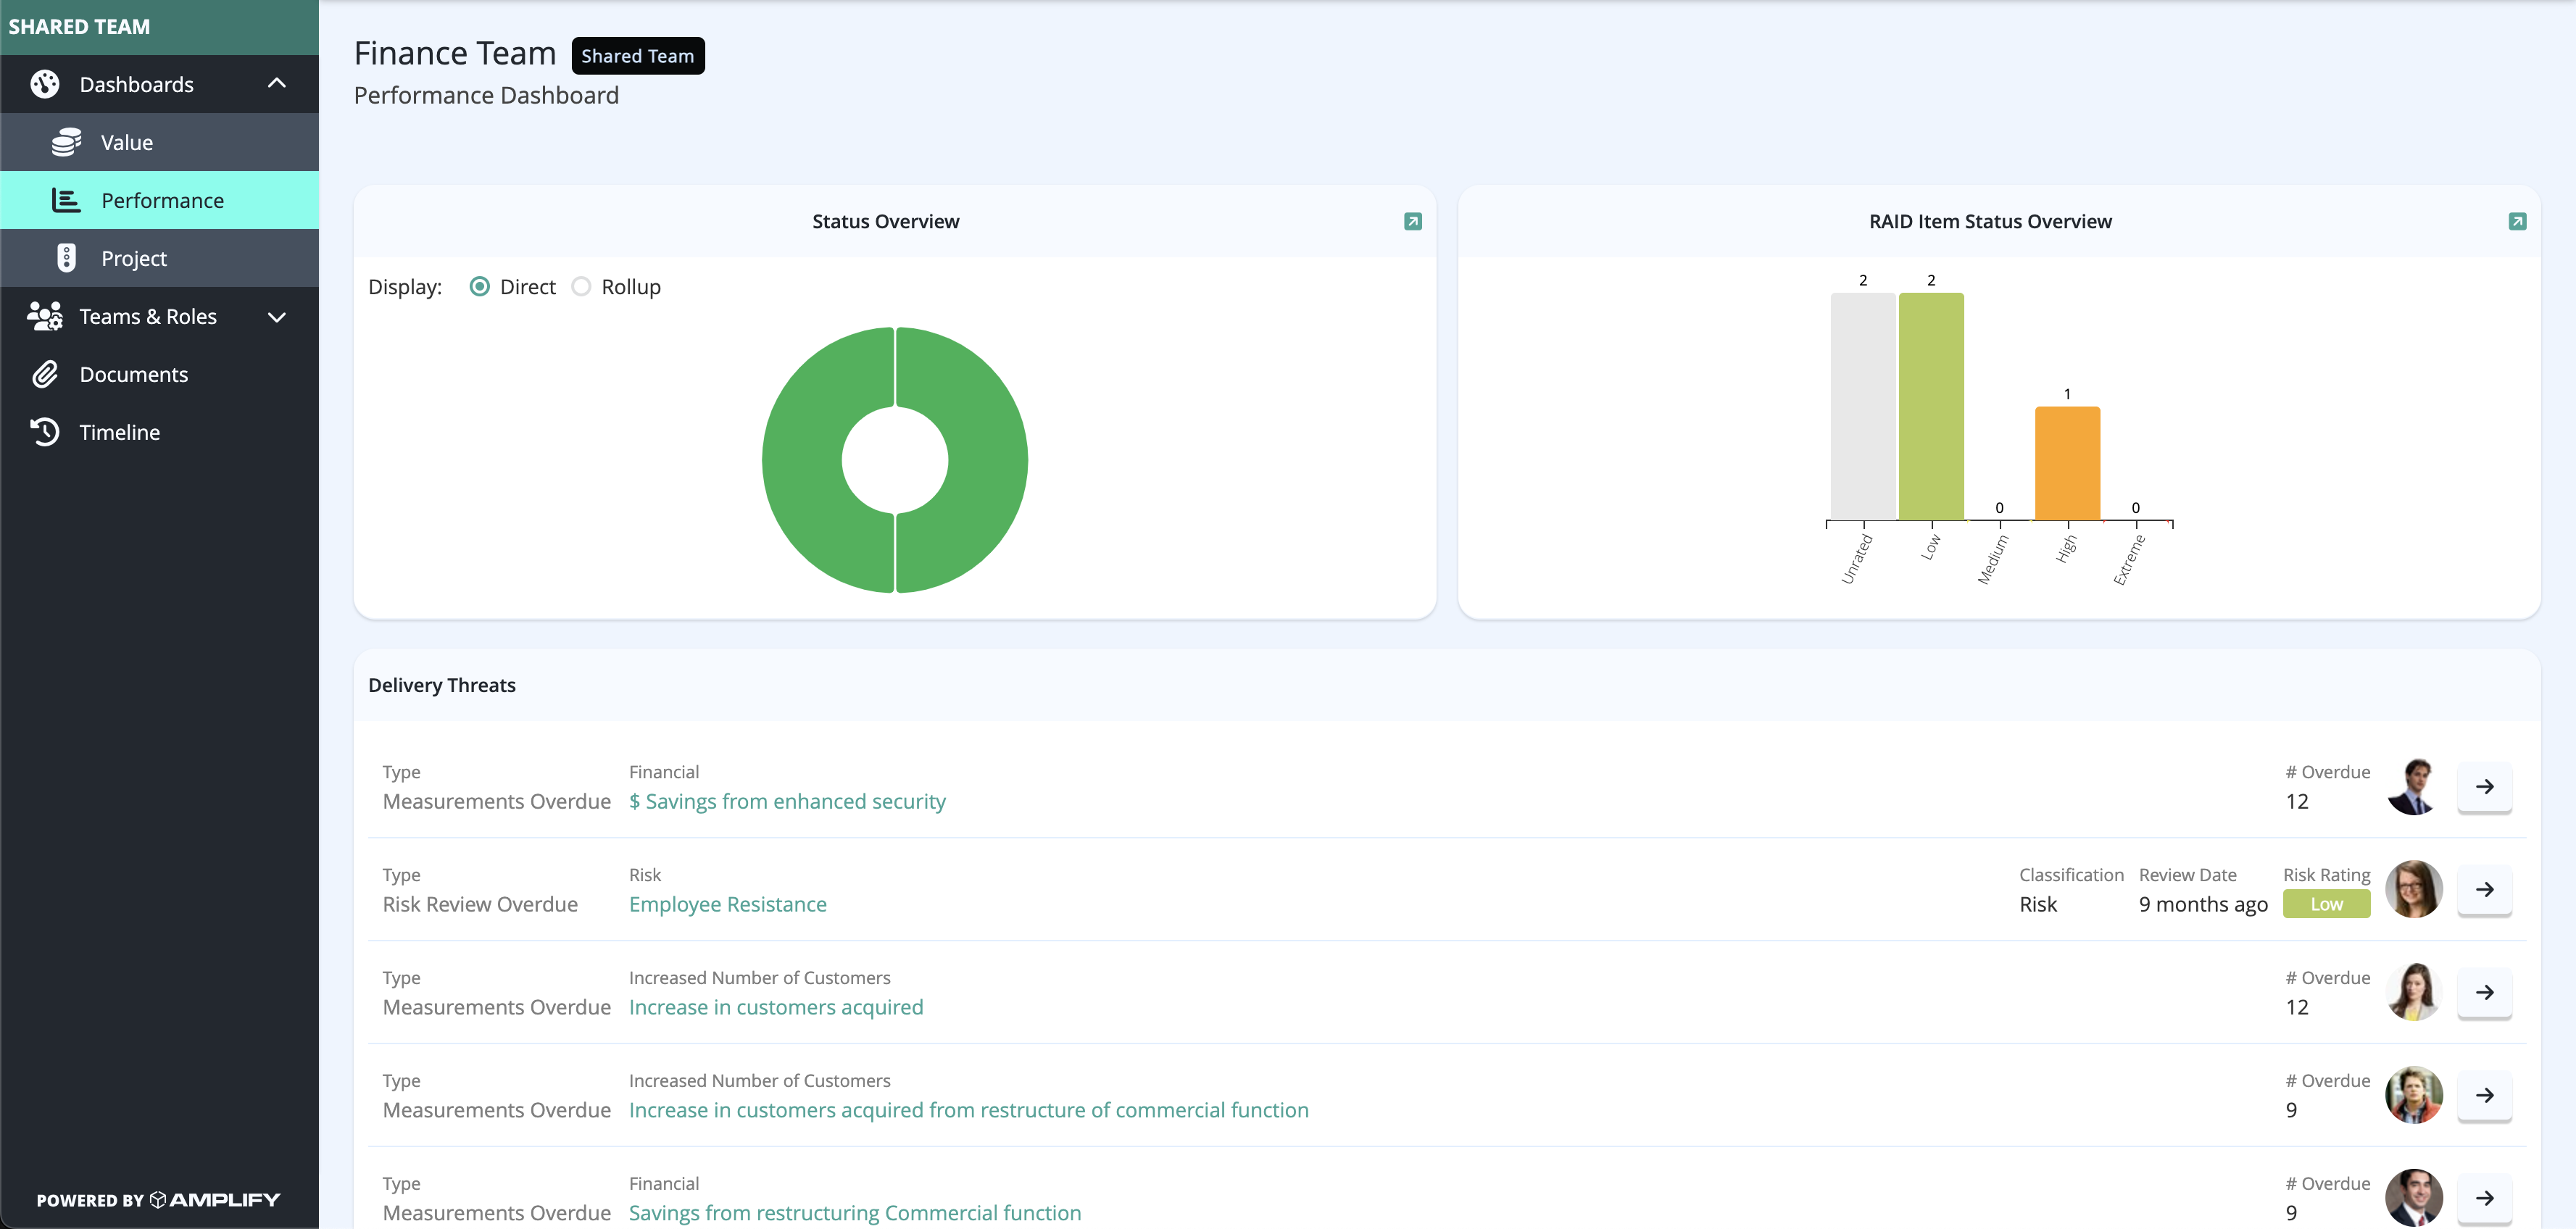
Task: Click the Documents paperclip icon
Action: pos(45,374)
